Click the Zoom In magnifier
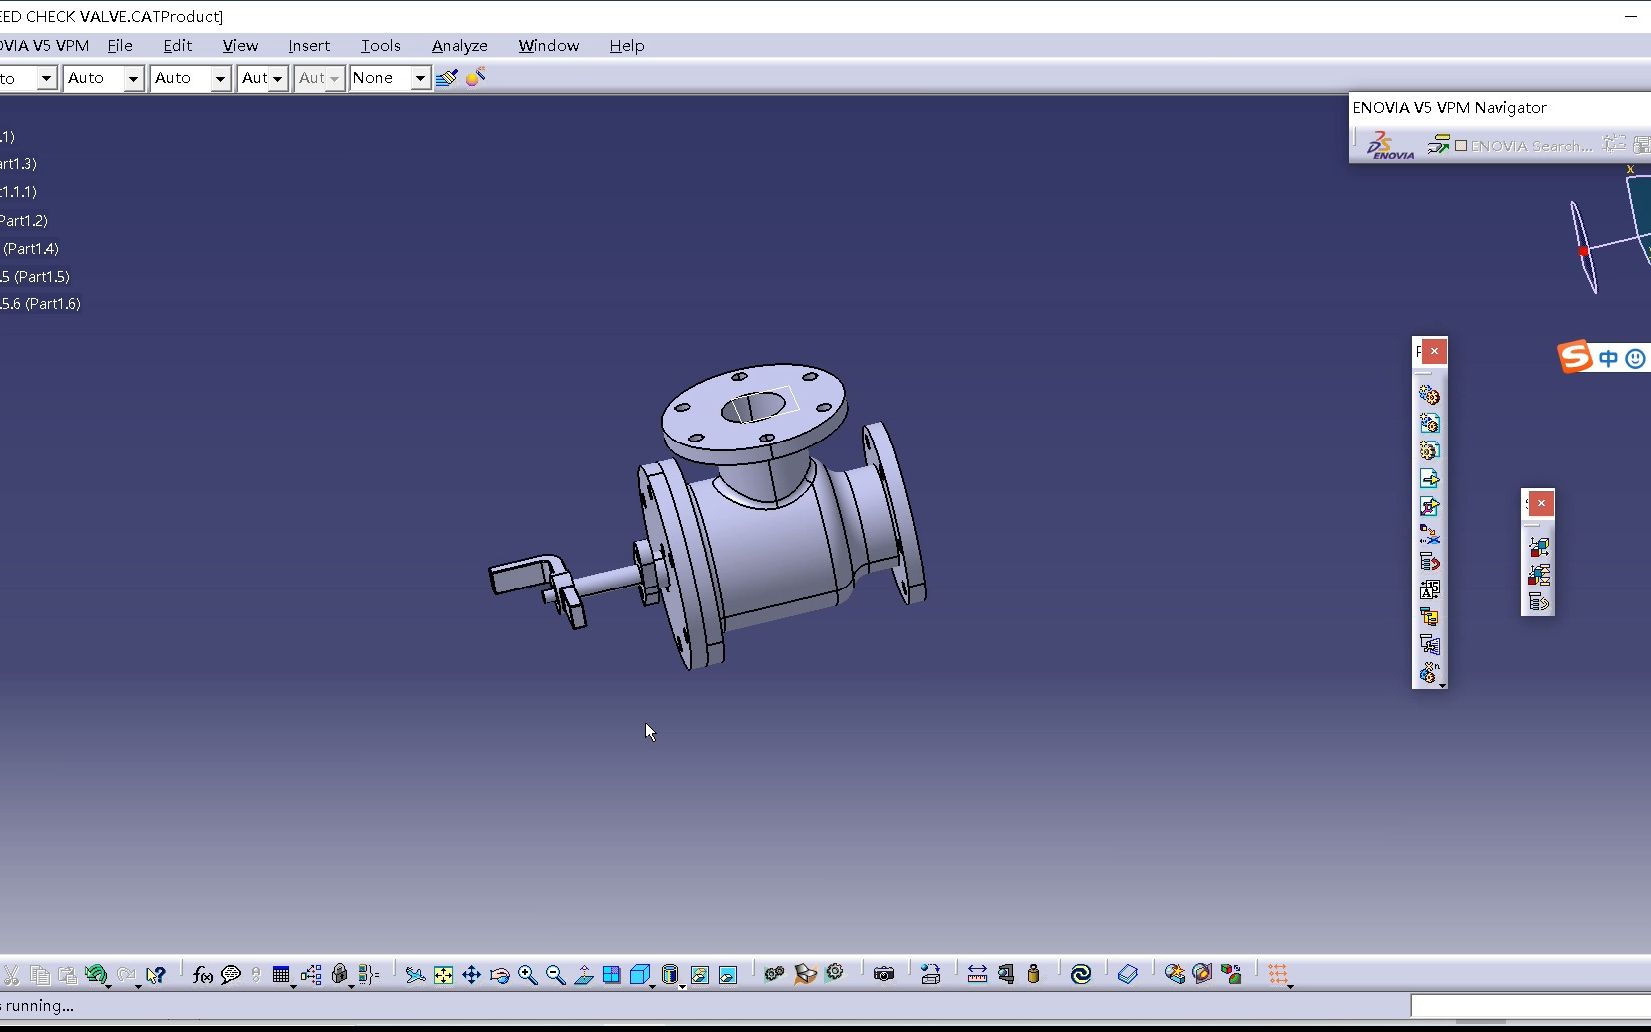 528,974
